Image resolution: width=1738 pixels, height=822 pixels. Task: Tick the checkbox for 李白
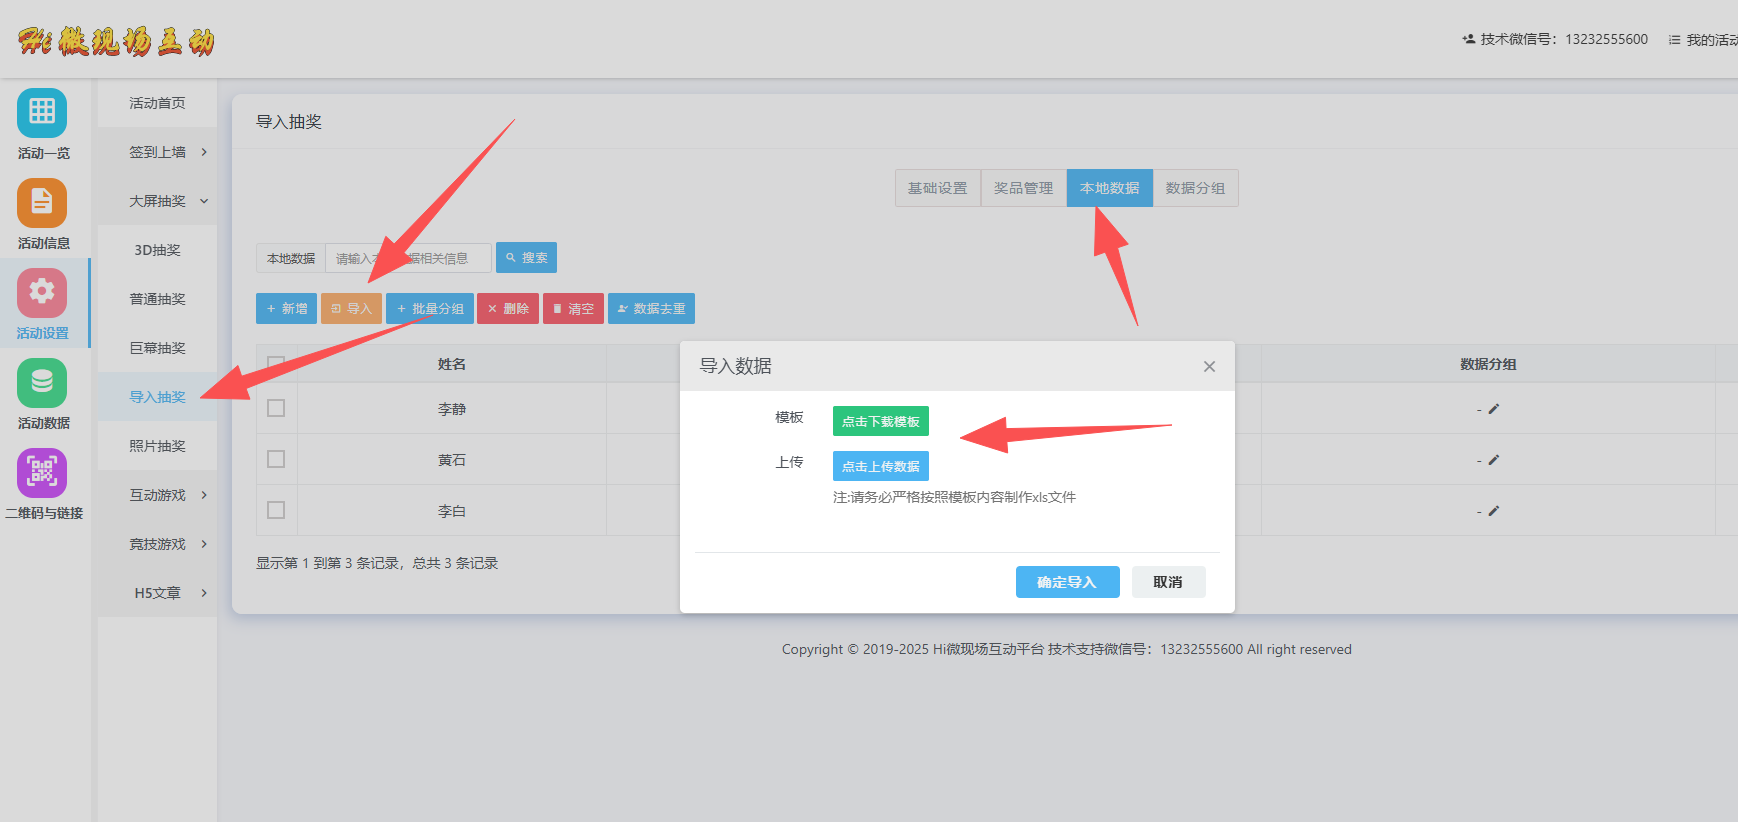click(276, 510)
